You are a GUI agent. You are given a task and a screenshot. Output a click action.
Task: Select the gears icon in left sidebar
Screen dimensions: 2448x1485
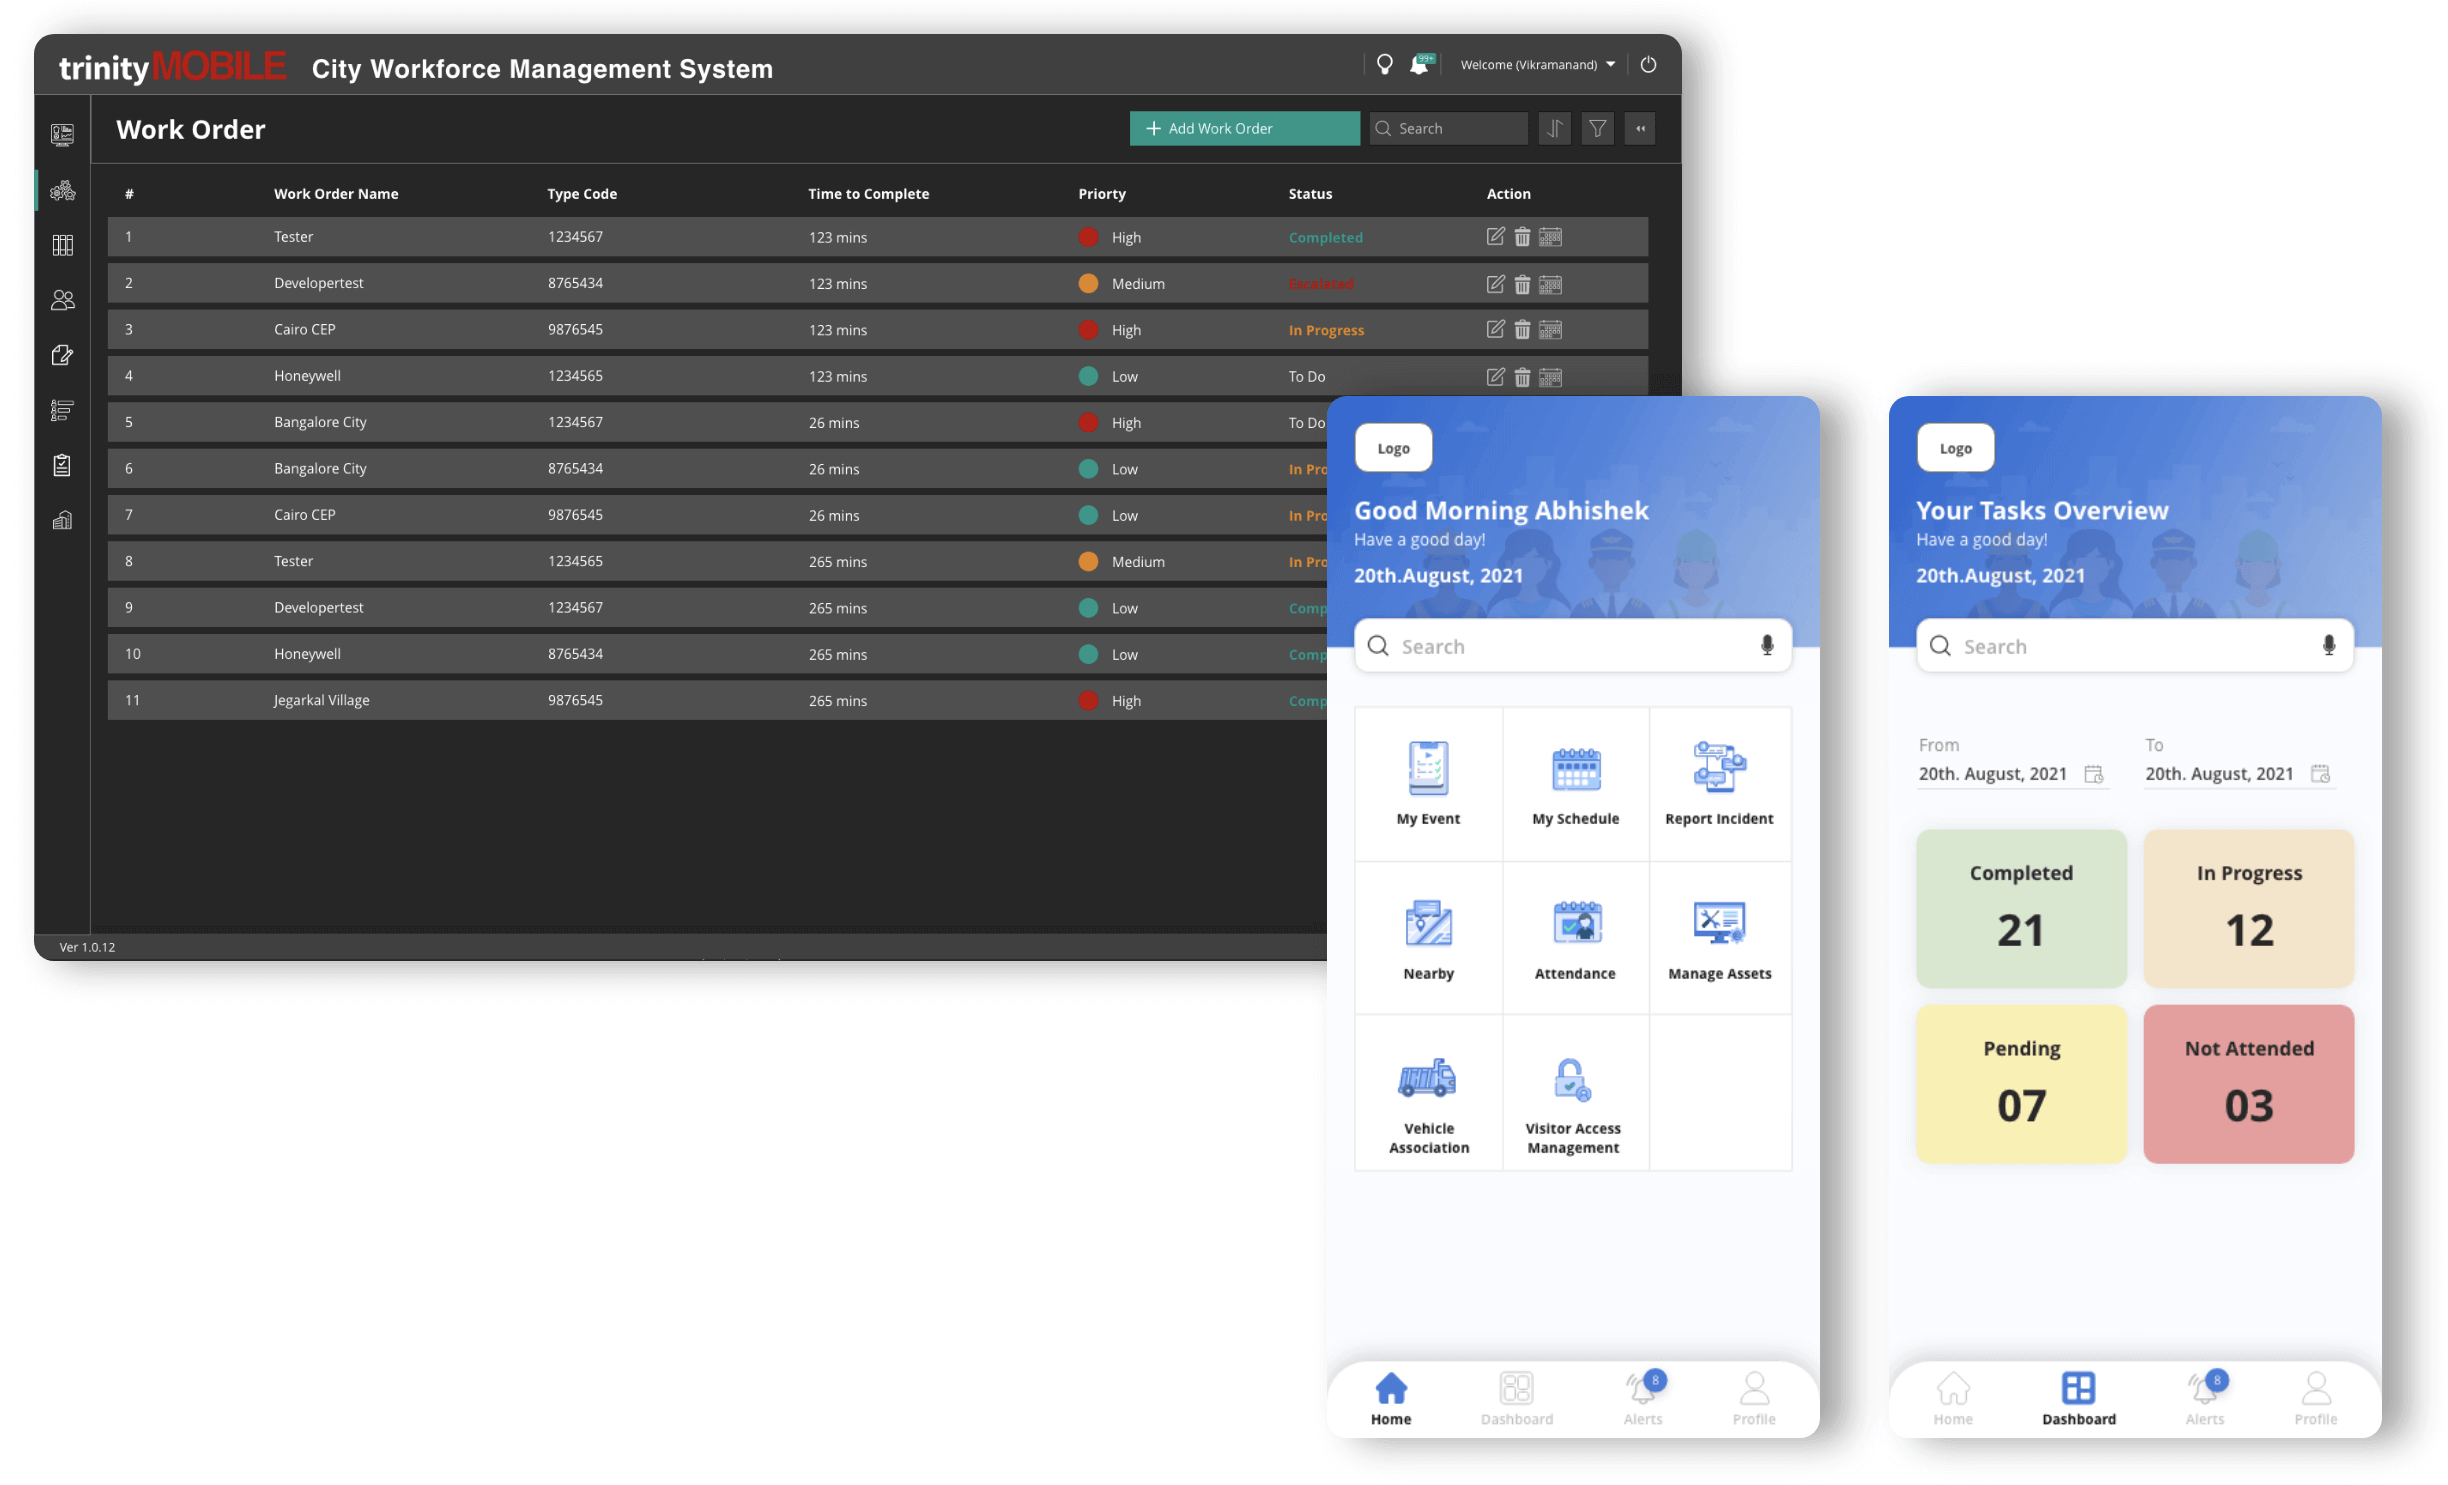tap(62, 190)
